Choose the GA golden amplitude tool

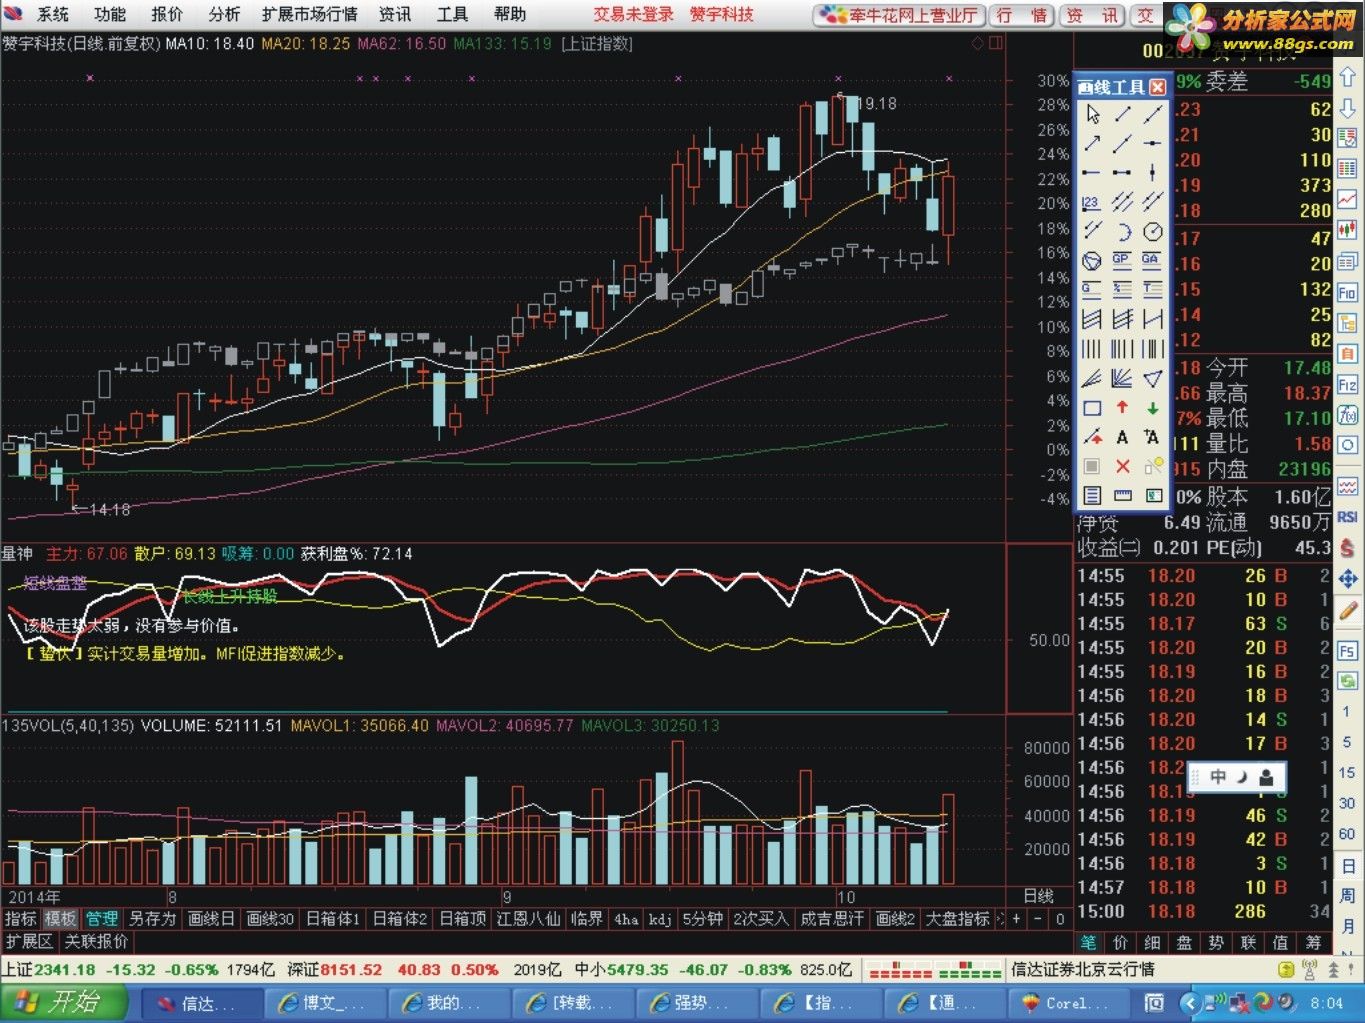coord(1153,261)
